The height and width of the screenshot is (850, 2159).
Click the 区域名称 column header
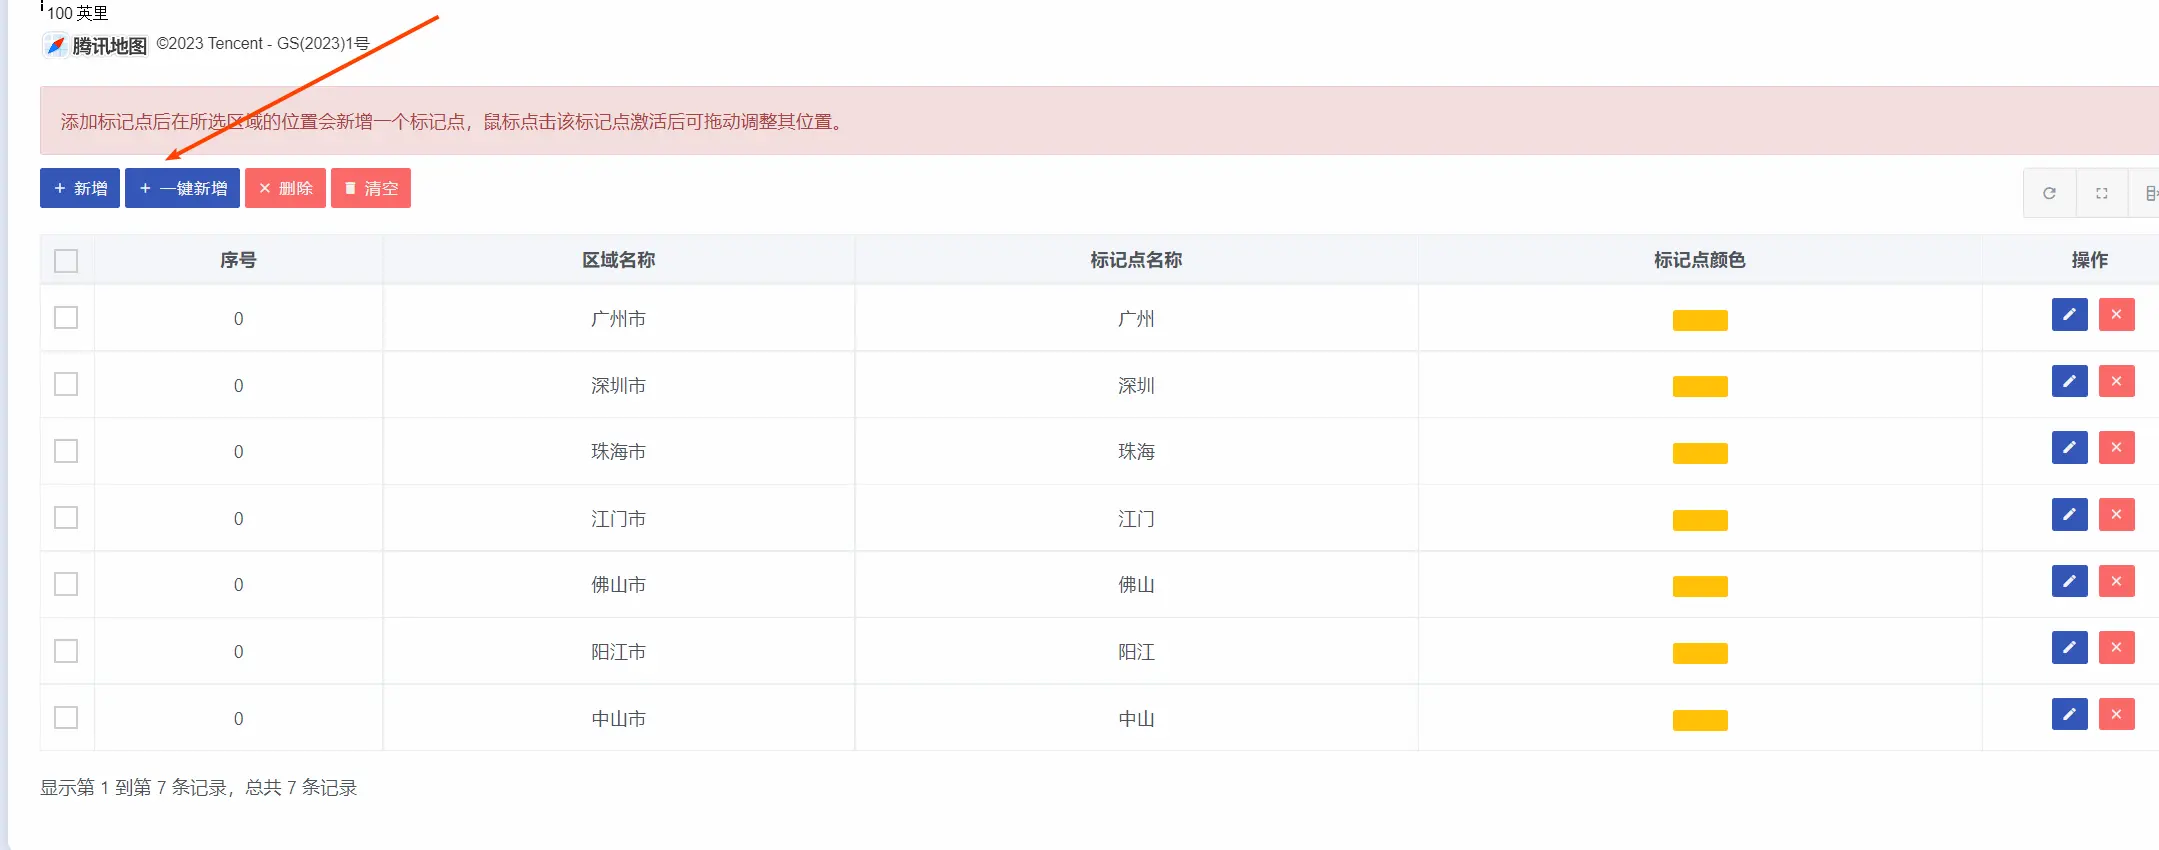(618, 260)
